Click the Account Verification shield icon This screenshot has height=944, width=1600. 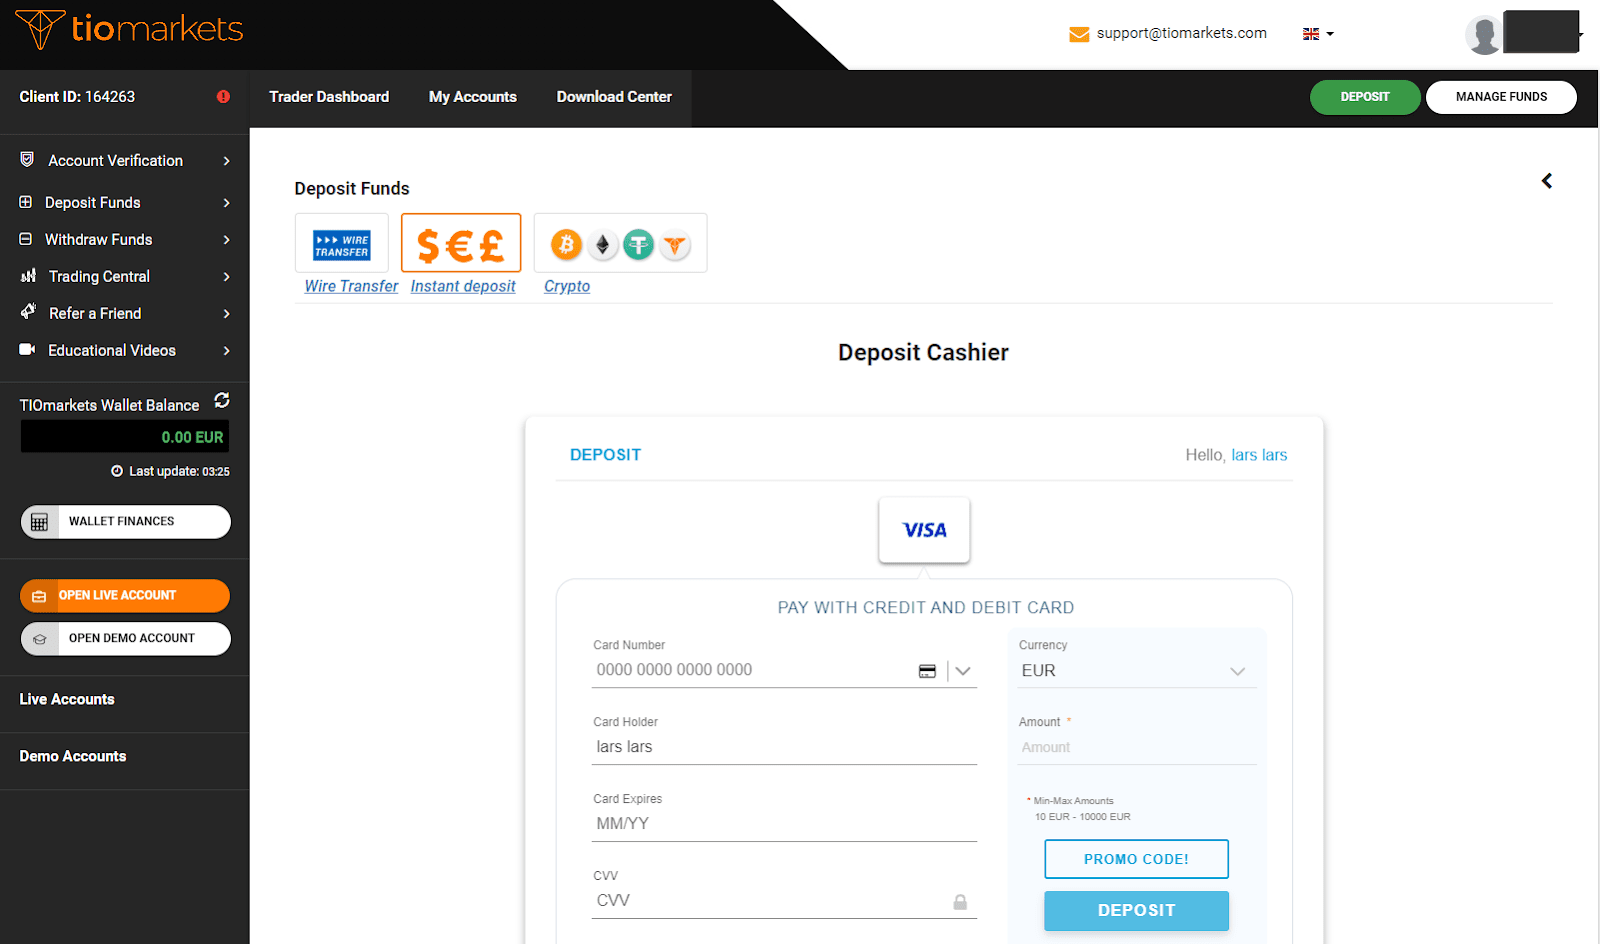point(27,160)
